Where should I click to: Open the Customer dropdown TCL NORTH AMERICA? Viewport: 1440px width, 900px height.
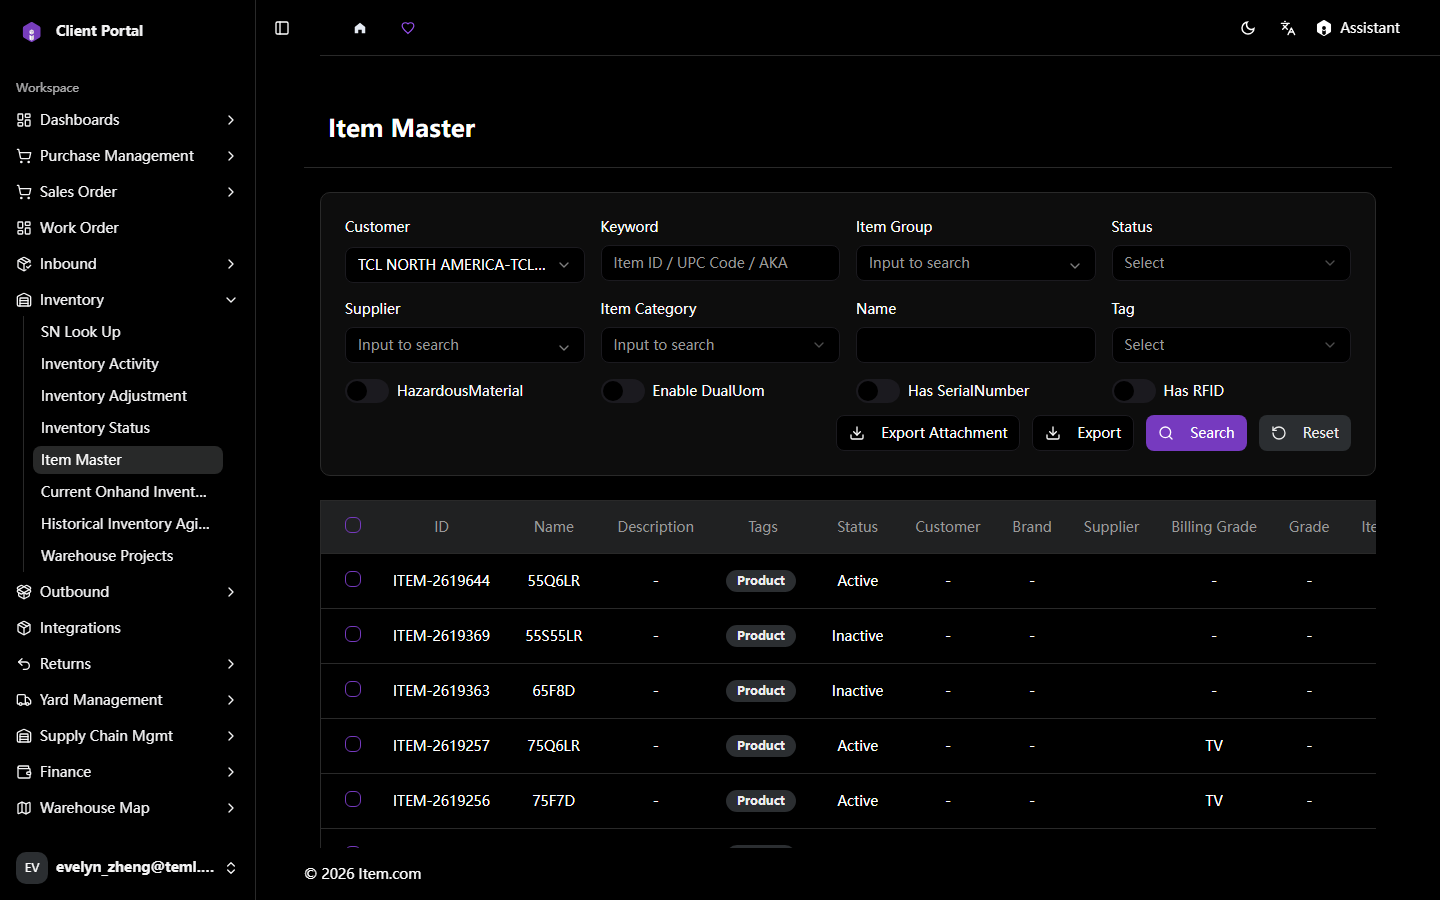[x=464, y=265]
